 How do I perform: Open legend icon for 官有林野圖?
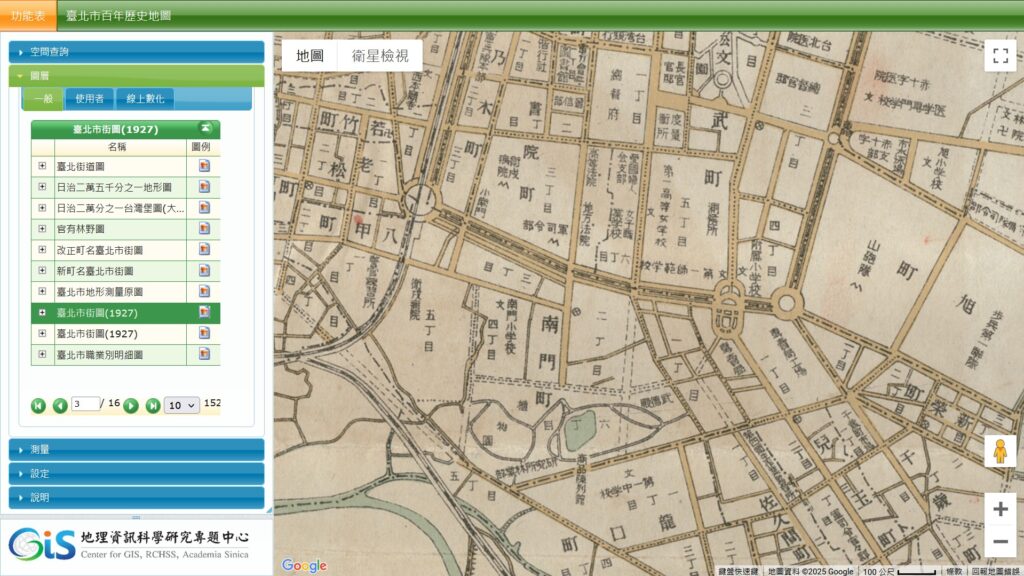click(204, 229)
